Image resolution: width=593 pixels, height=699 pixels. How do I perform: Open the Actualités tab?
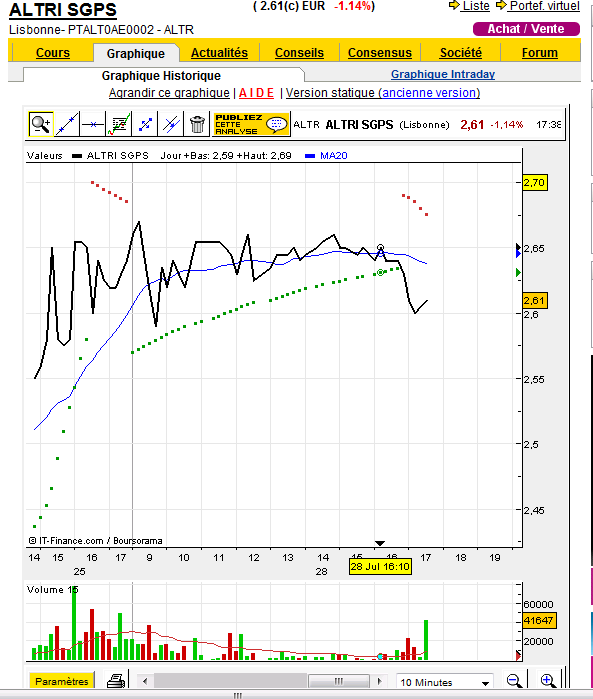point(219,53)
